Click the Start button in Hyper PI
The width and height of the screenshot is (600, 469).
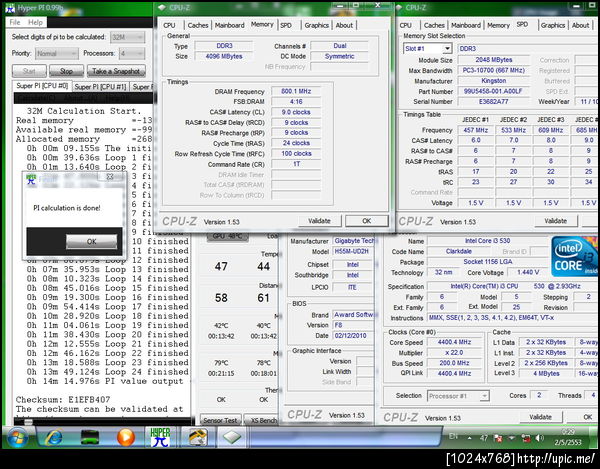[29, 71]
